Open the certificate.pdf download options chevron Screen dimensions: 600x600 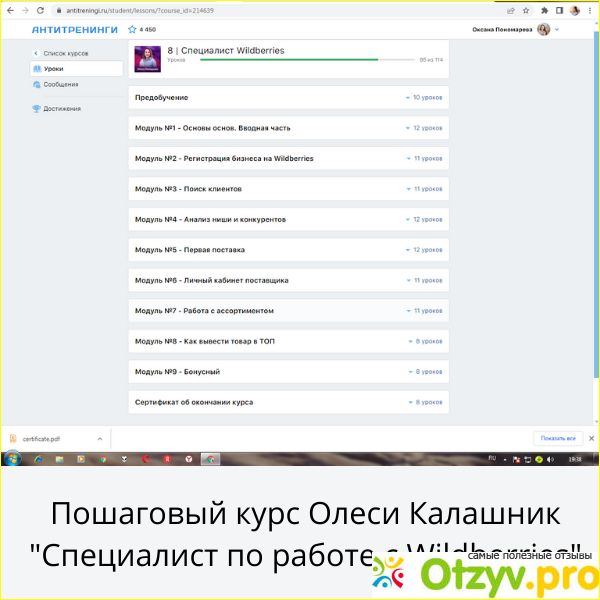point(99,438)
